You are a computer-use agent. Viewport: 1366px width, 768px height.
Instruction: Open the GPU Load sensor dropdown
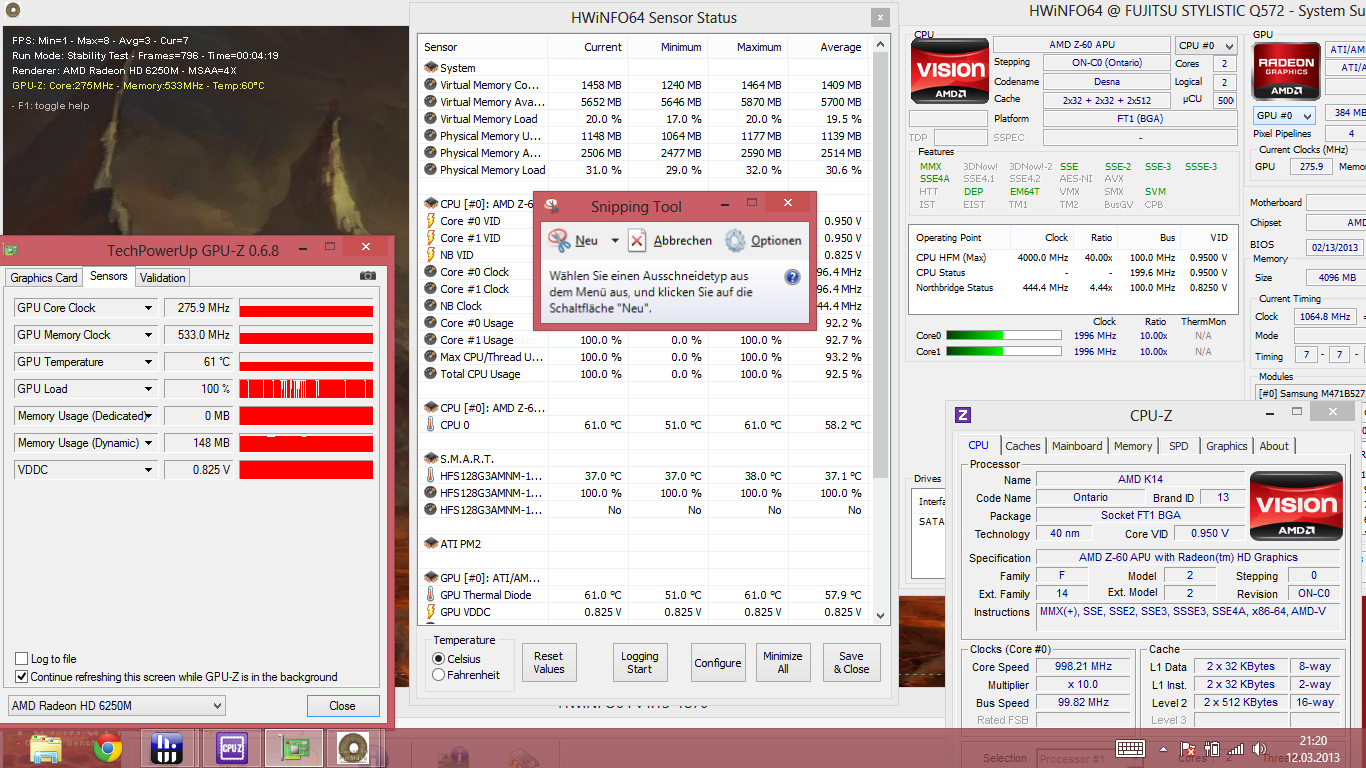click(x=149, y=389)
